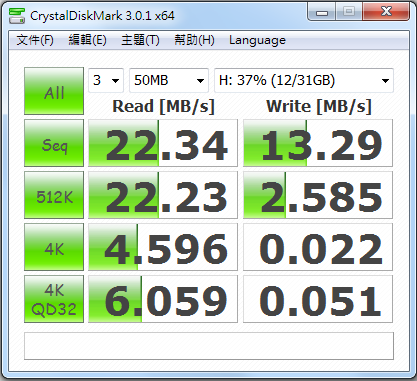Image resolution: width=417 pixels, height=381 pixels.
Task: Start the Seq benchmark test
Action: [x=54, y=143]
